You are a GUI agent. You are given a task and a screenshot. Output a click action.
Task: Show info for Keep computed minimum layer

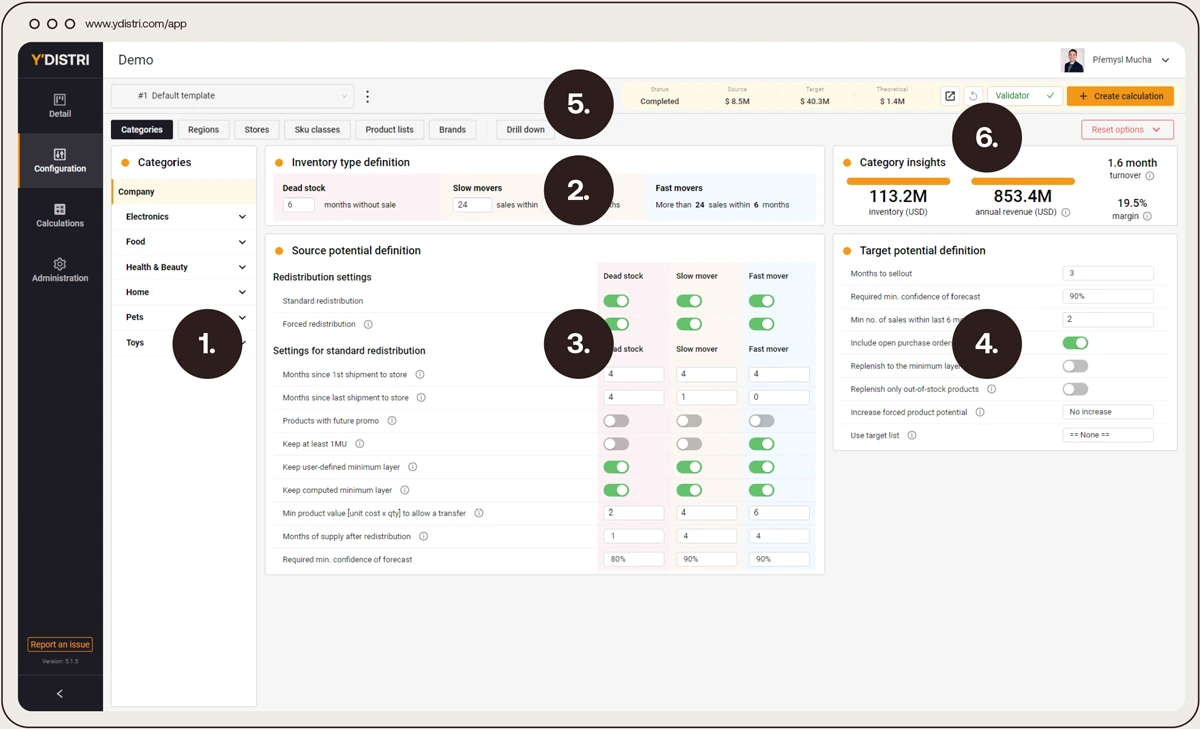click(x=405, y=490)
